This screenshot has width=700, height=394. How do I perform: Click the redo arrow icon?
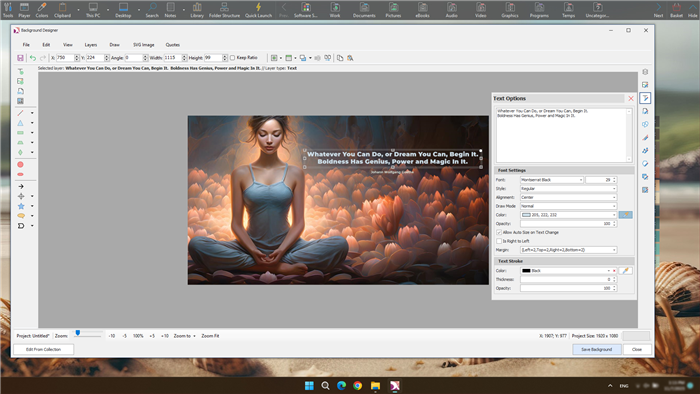43,58
